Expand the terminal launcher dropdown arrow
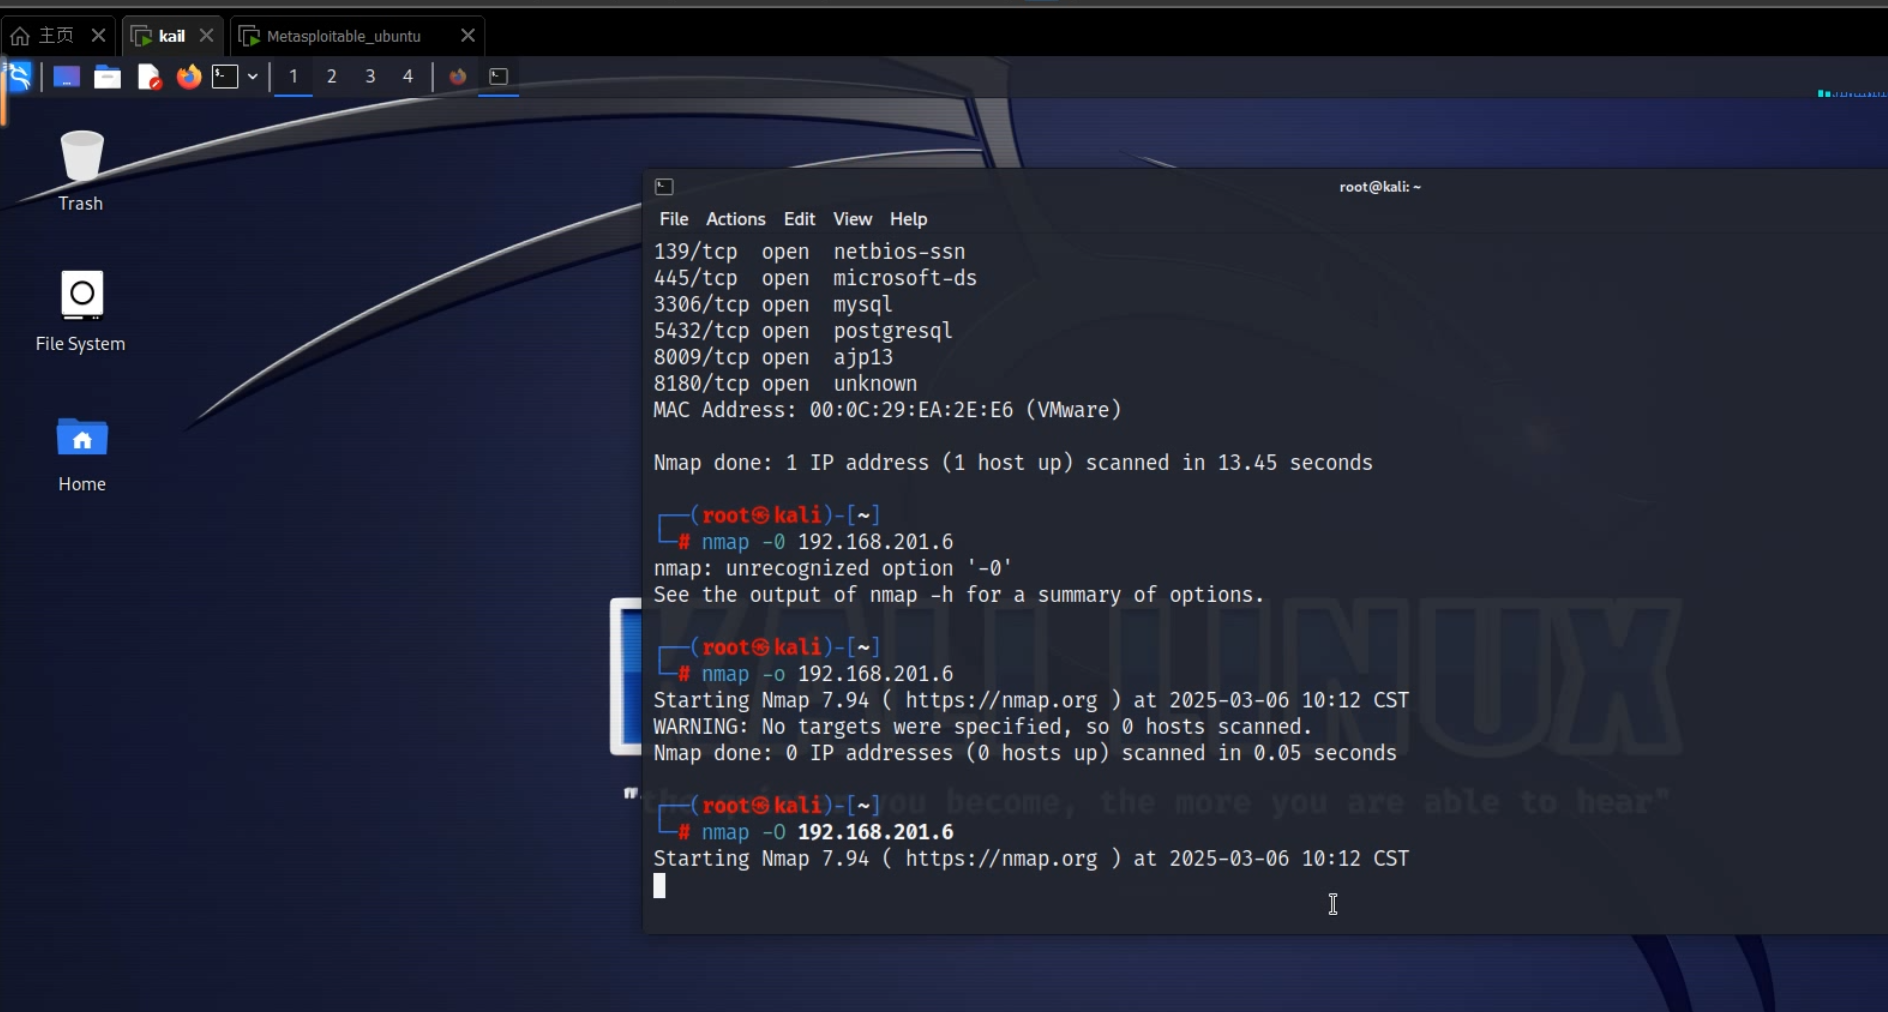1888x1012 pixels. tap(252, 76)
